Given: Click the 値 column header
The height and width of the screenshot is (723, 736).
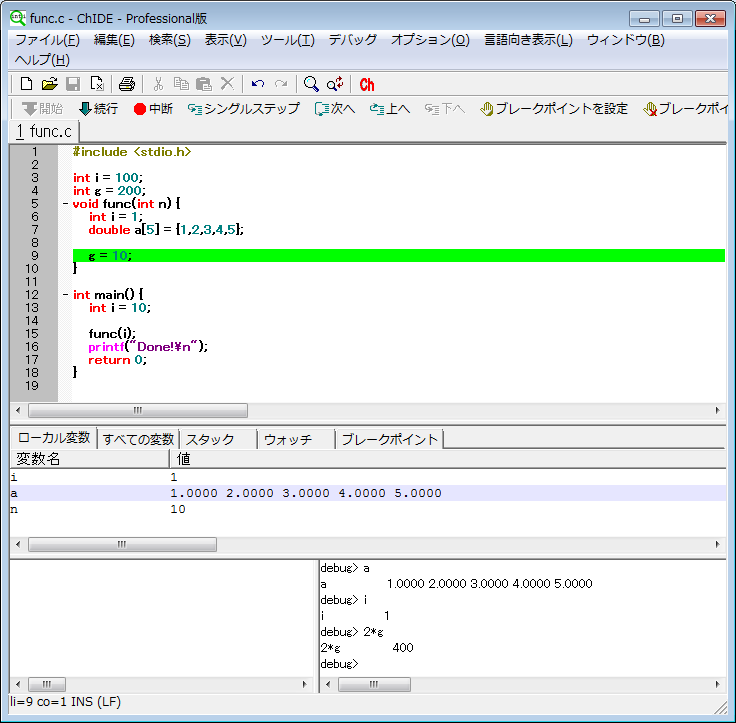Looking at the screenshot, I should [x=448, y=459].
